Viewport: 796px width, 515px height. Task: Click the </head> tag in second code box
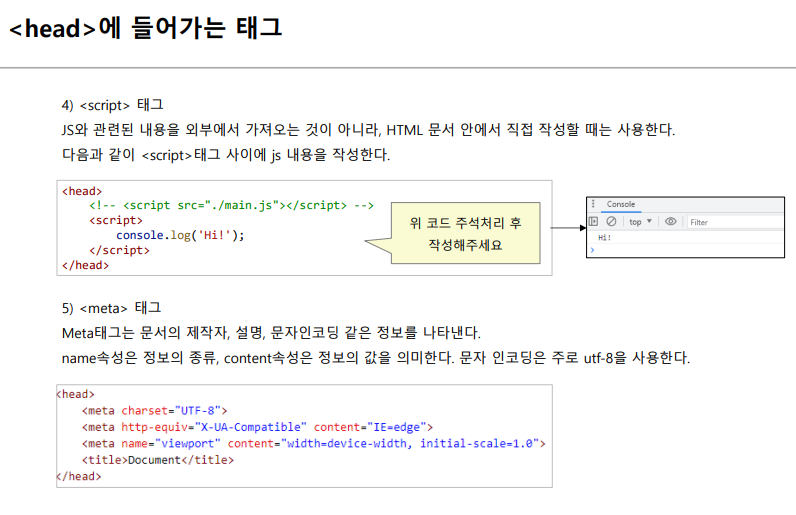click(x=79, y=476)
